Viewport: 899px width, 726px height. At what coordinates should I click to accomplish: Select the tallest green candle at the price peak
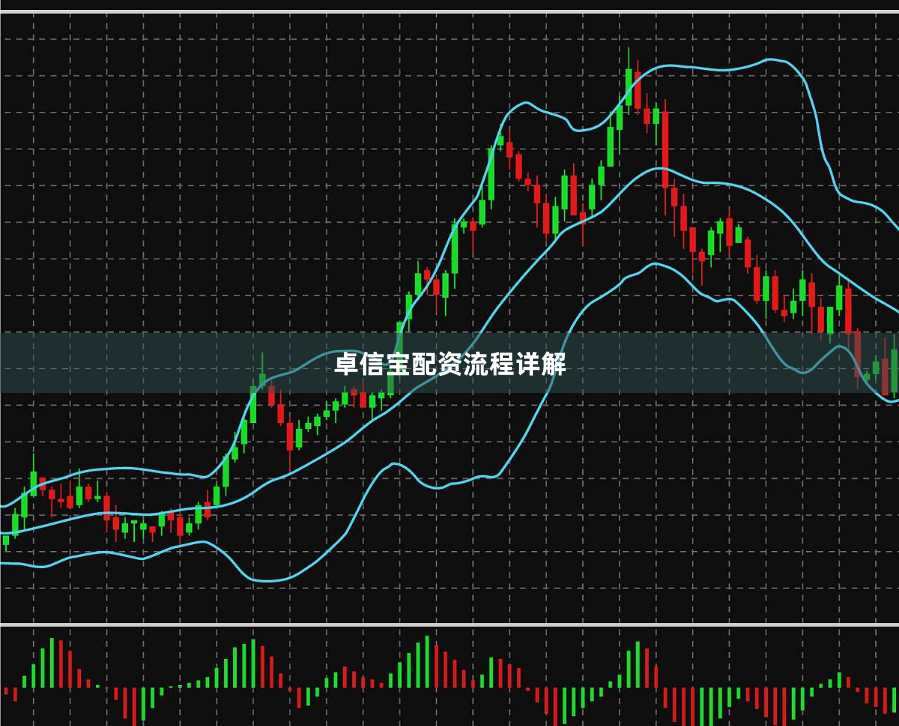(x=629, y=87)
